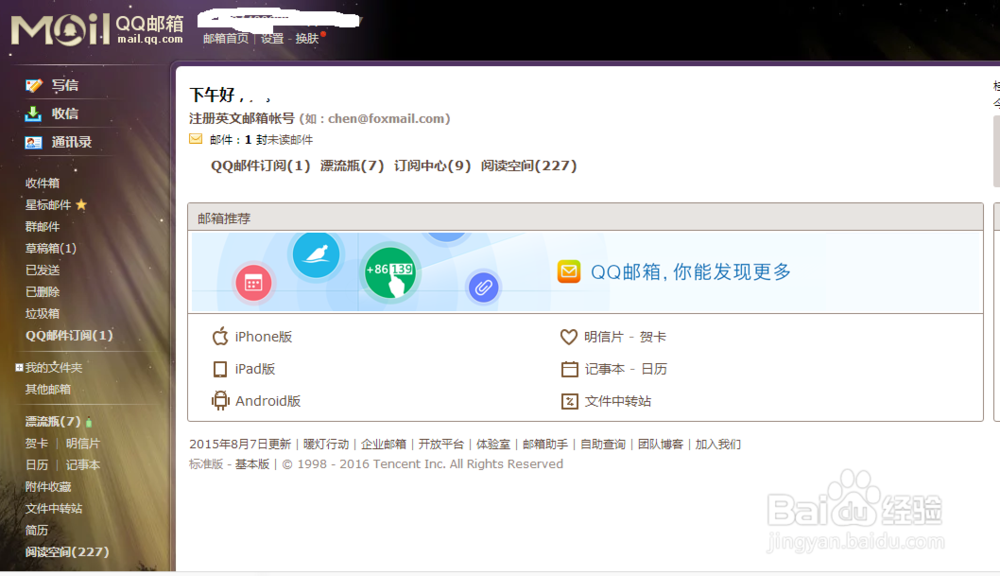Click 写信 compose text
Image resolution: width=1000 pixels, height=576 pixels.
pyautogui.click(x=65, y=85)
